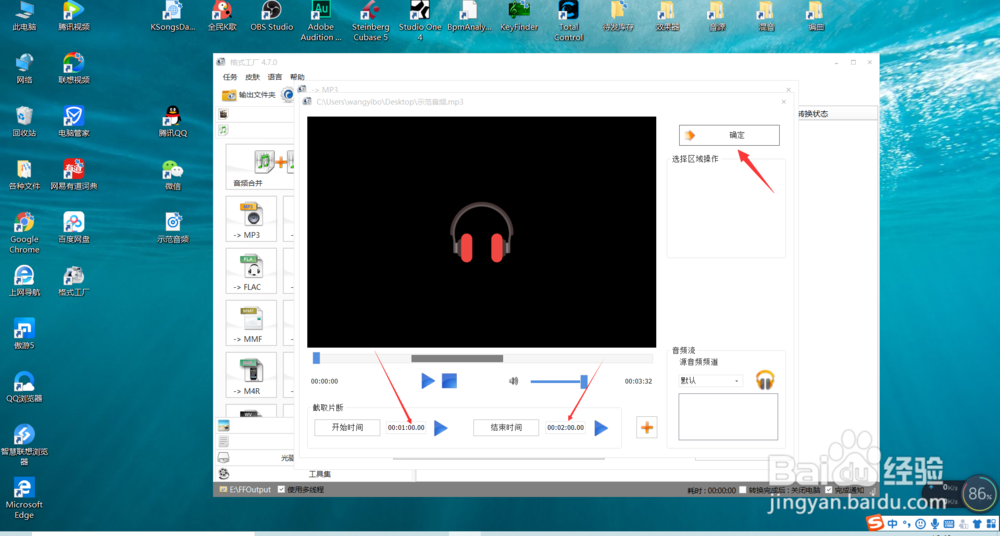Select the -> M4R format icon

tap(251, 375)
